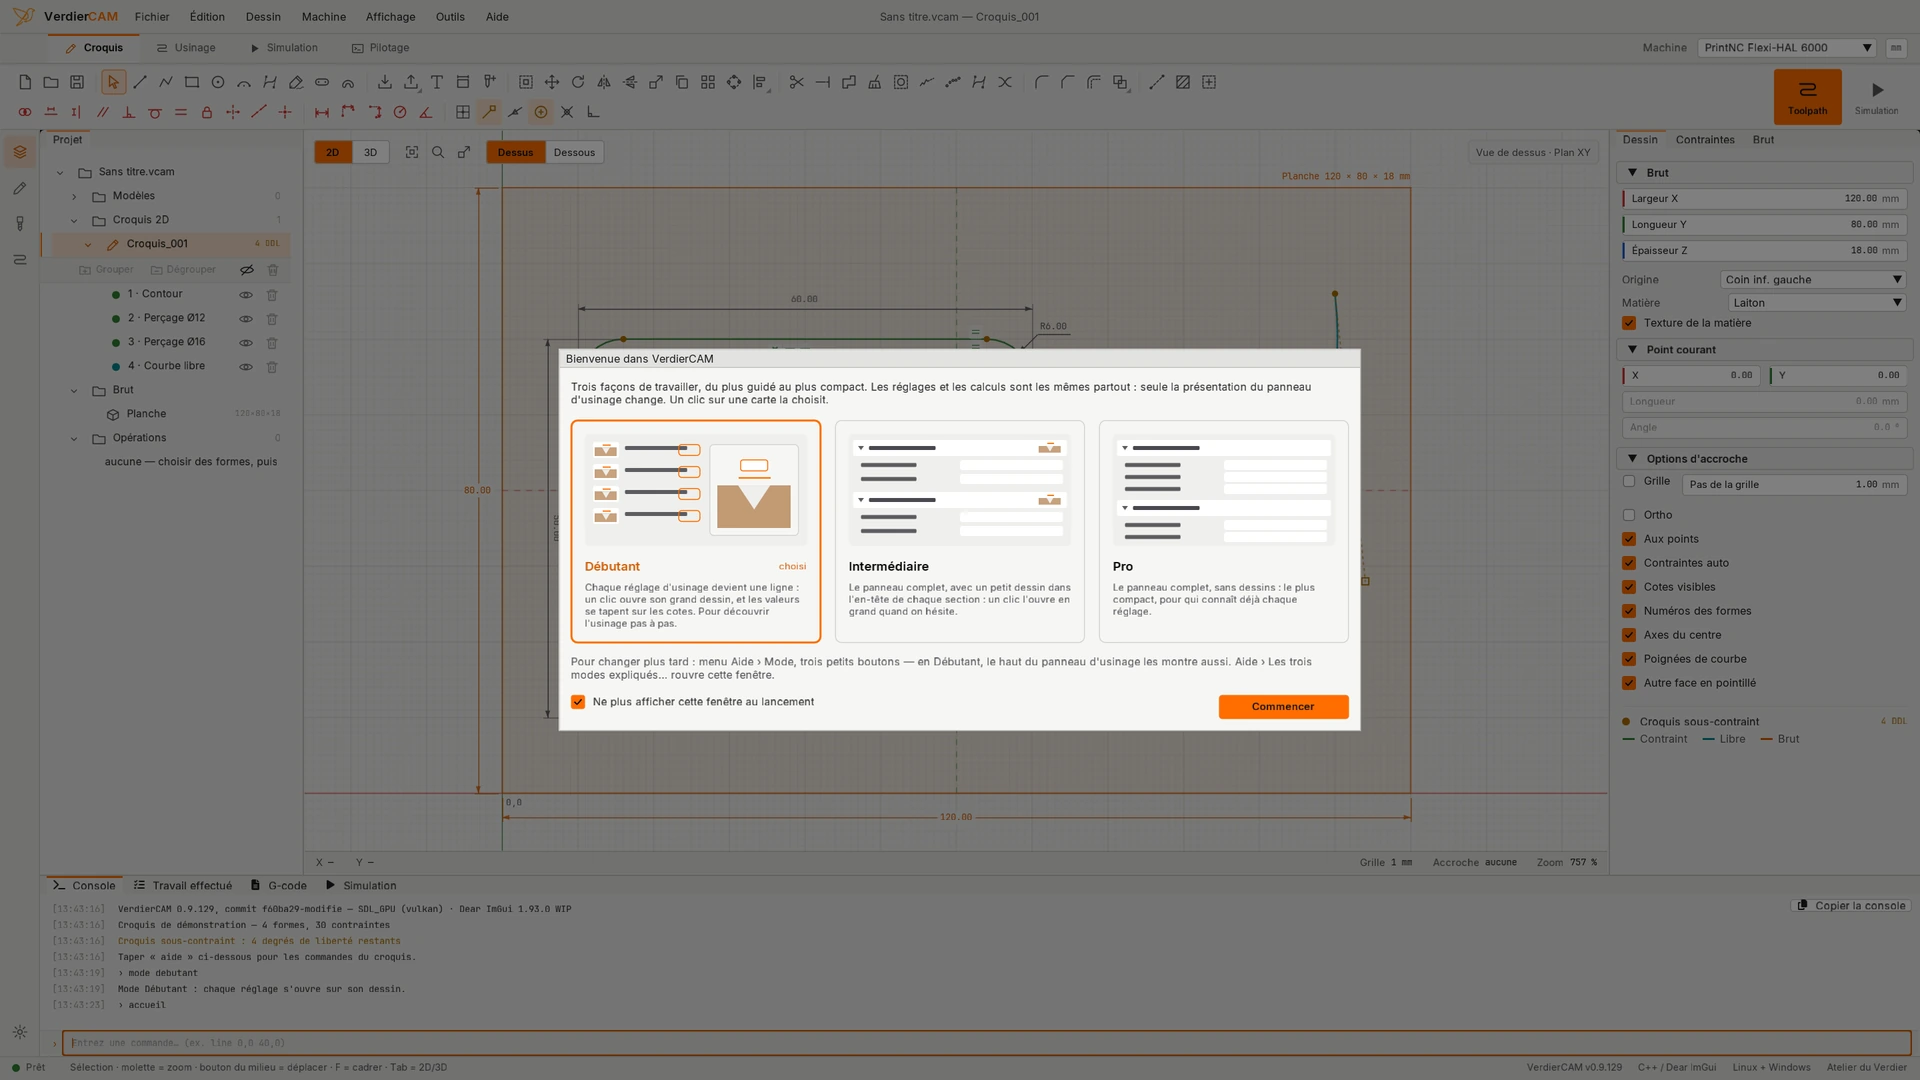
Task: Click the magnifier zoom icon in viewport
Action: click(438, 153)
